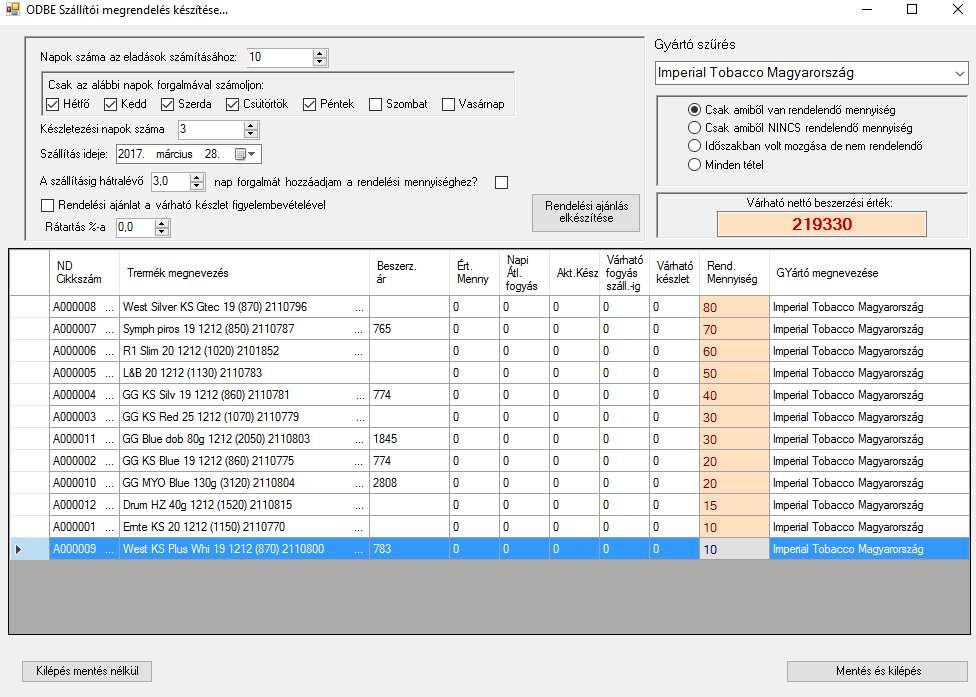This screenshot has height=697, width=976.
Task: Select product cell 'West Silver KS Gtec 19 (870) 2110796'
Action: pos(244,307)
